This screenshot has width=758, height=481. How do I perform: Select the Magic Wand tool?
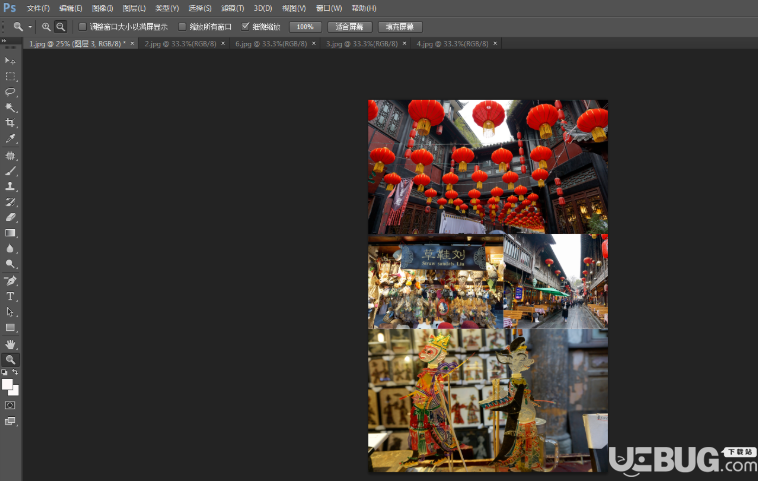pos(10,107)
